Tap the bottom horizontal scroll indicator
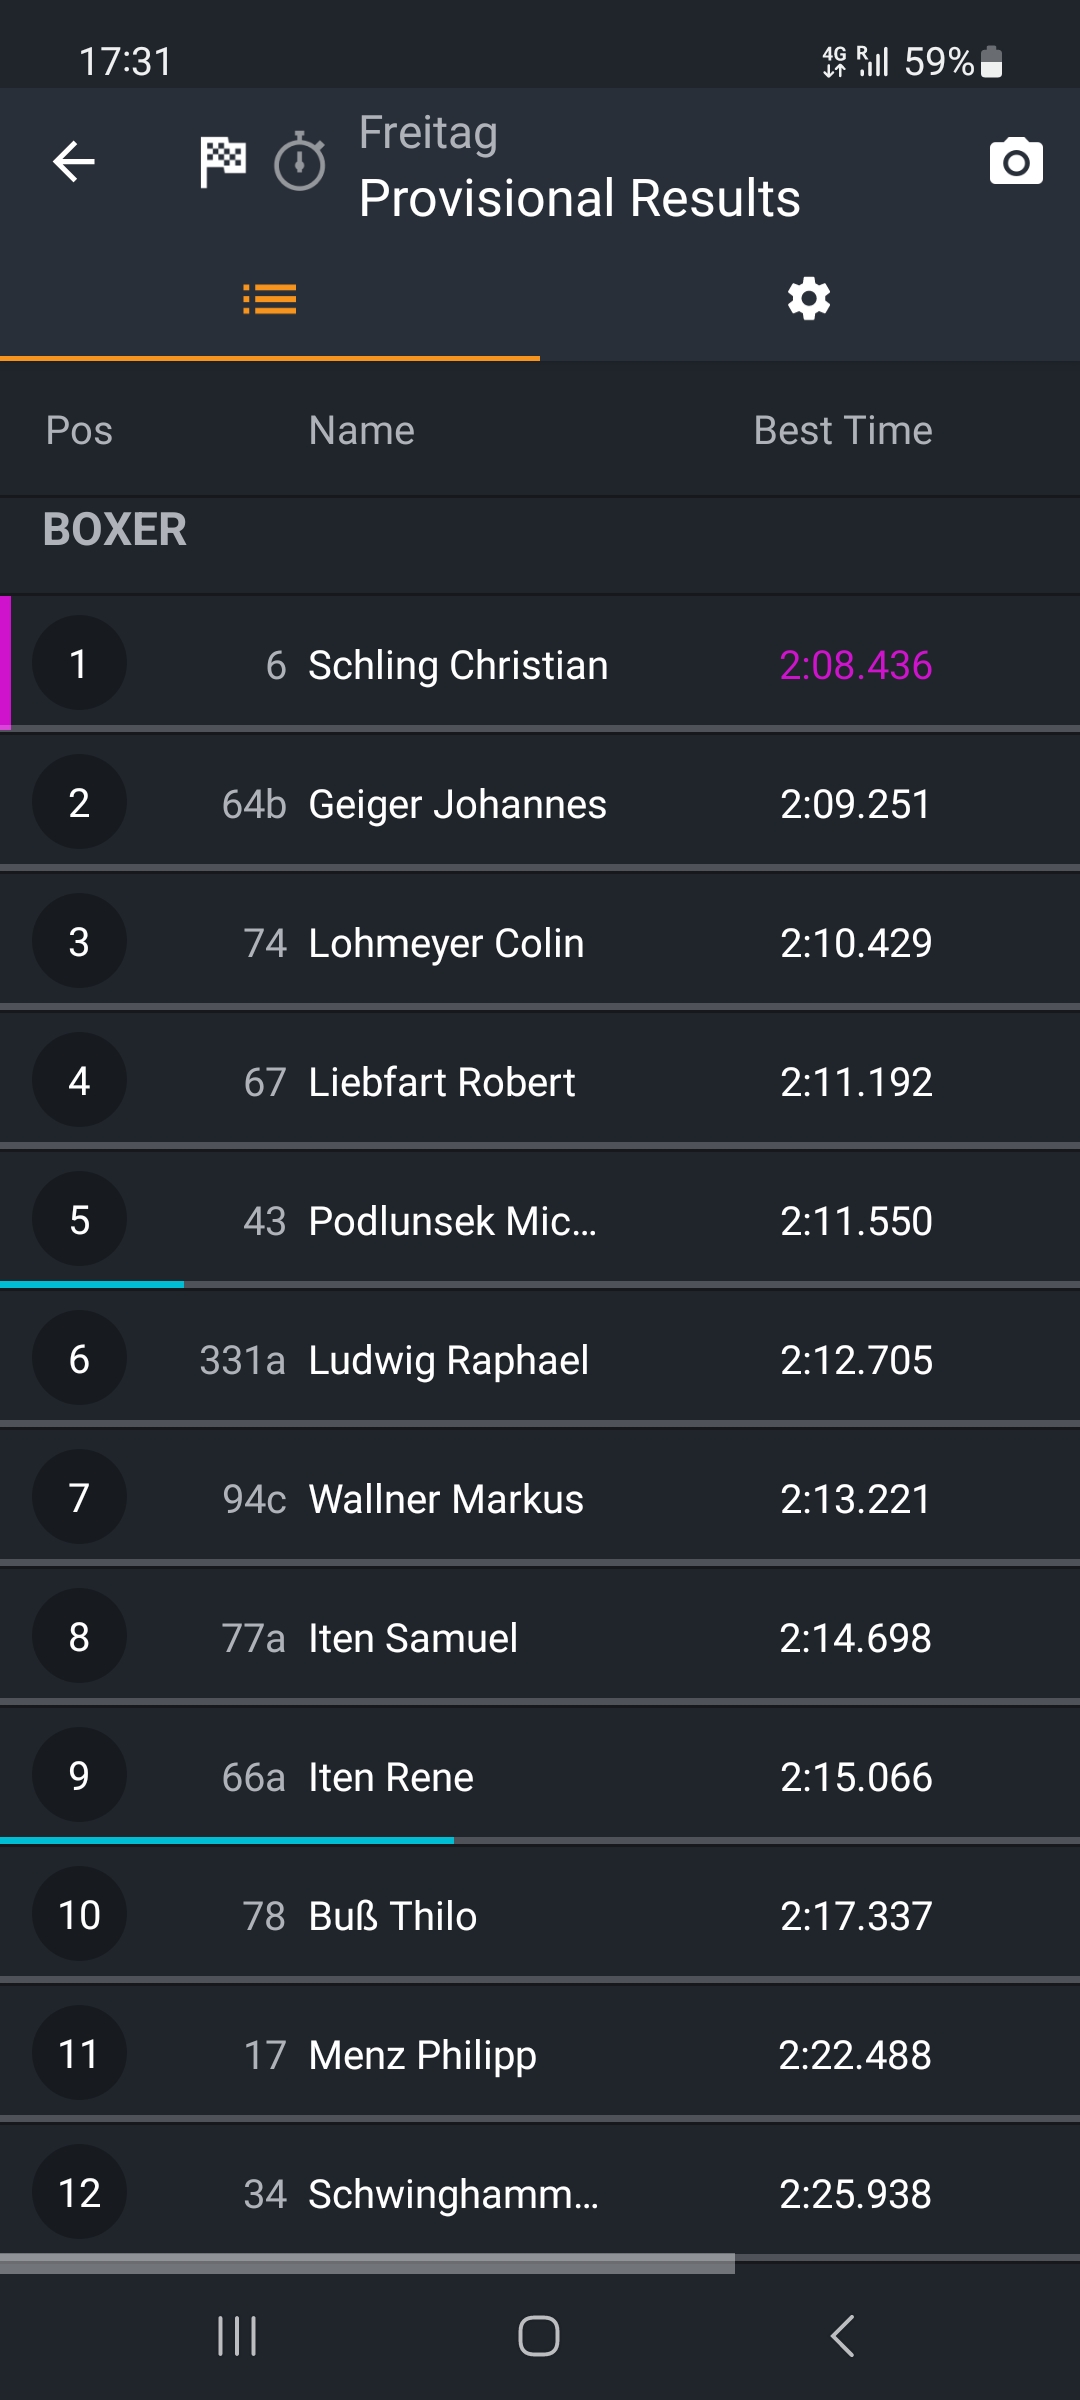Image resolution: width=1080 pixels, height=2400 pixels. pyautogui.click(x=367, y=2264)
